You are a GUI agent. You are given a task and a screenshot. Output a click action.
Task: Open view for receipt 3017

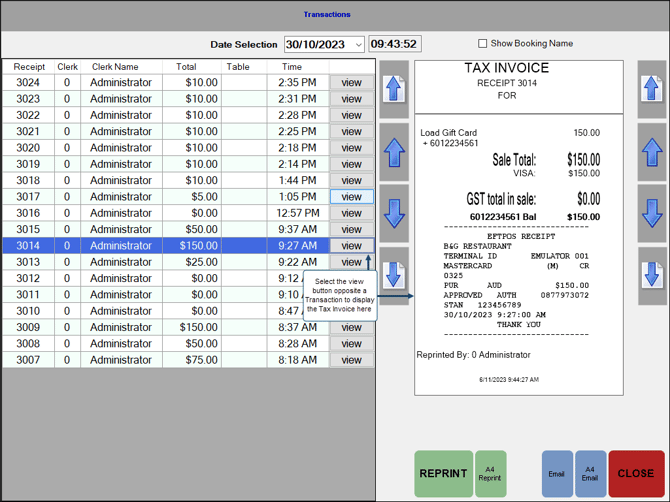pos(351,197)
